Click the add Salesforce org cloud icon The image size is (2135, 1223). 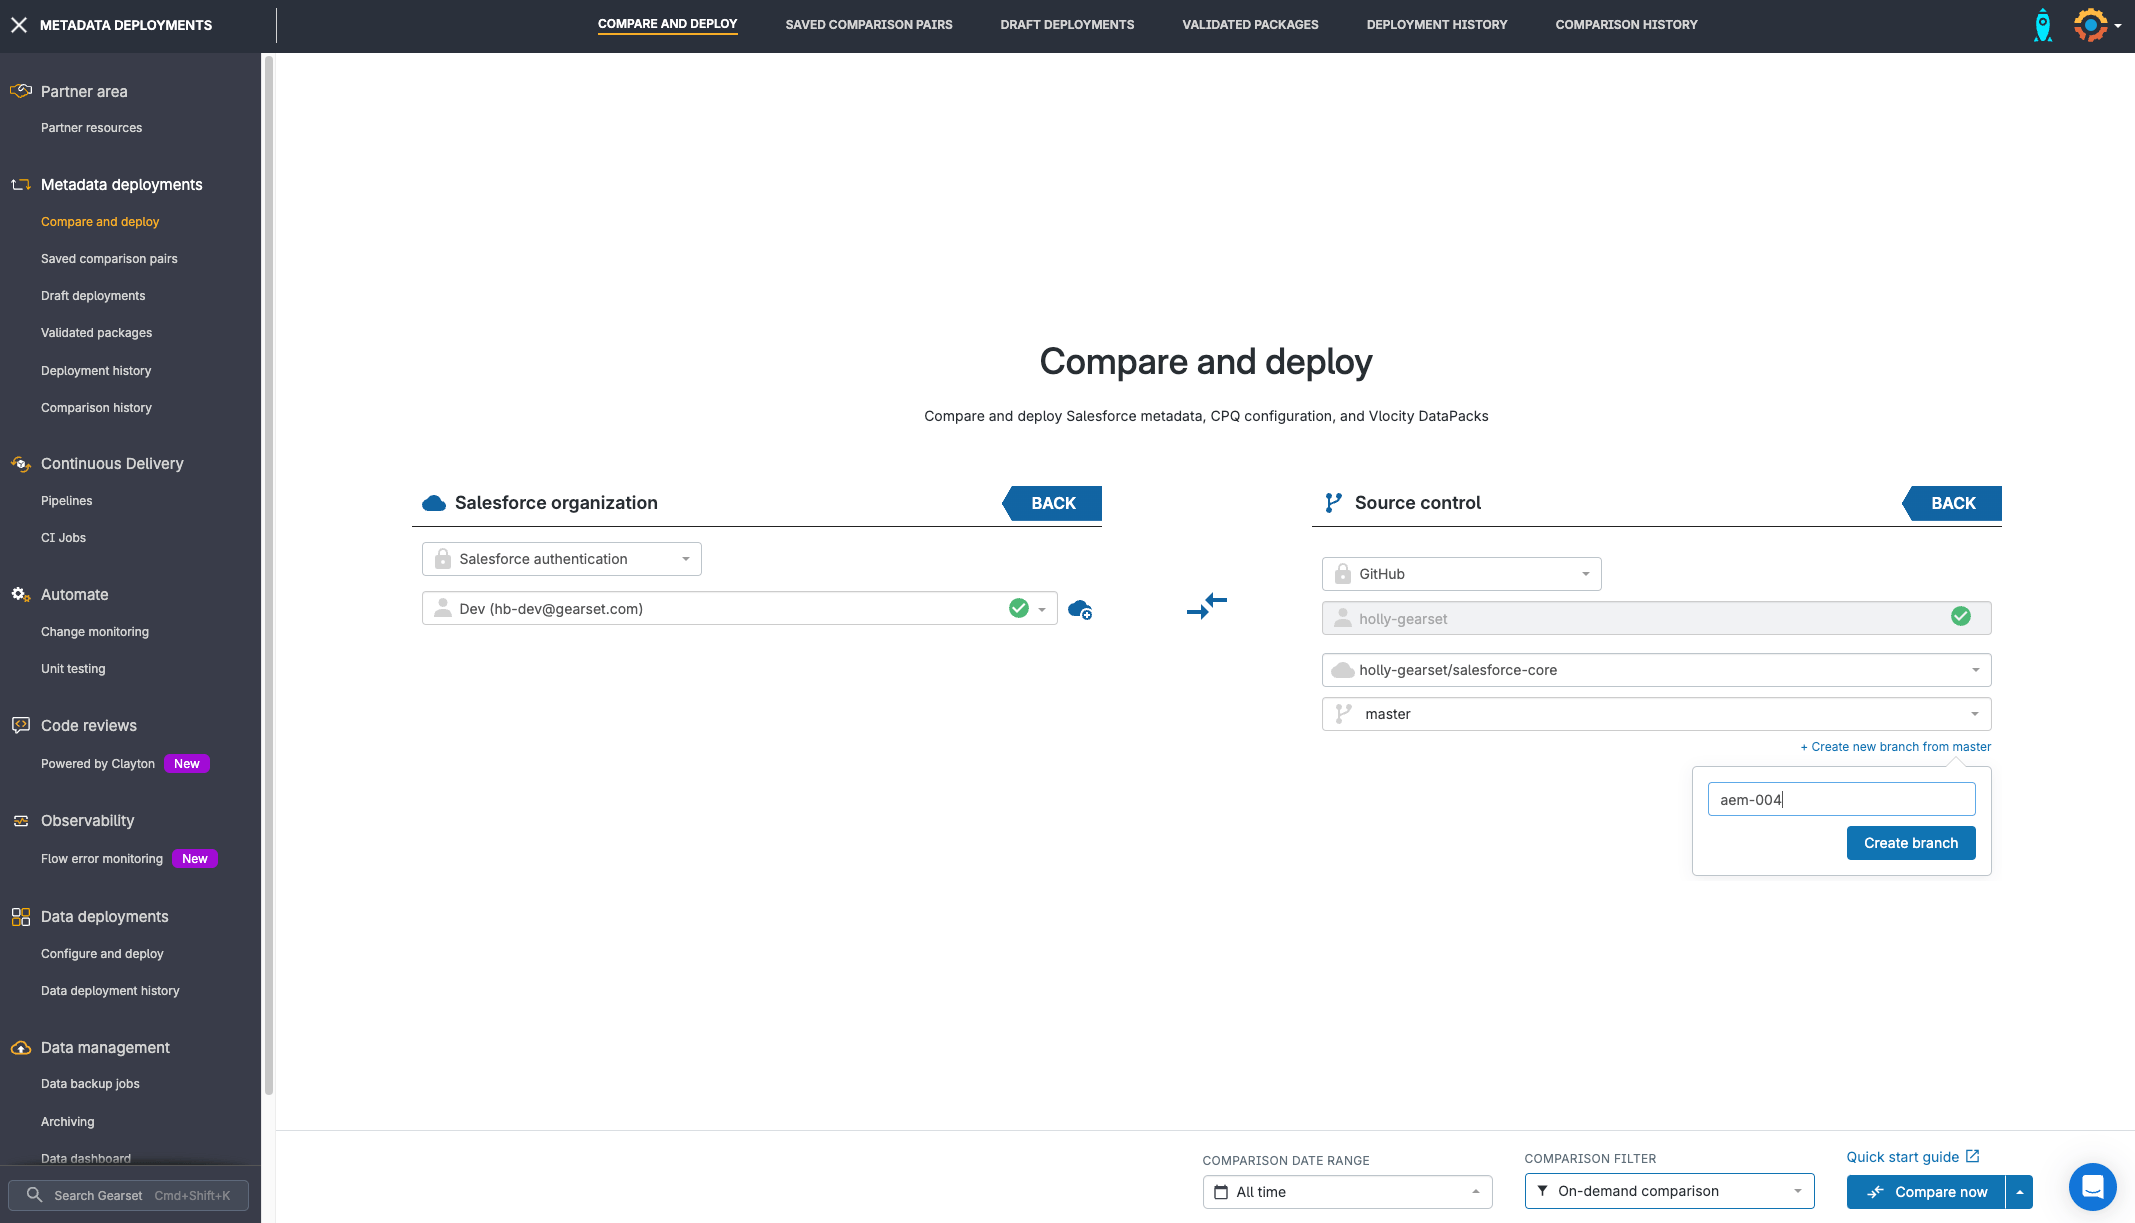tap(1079, 609)
